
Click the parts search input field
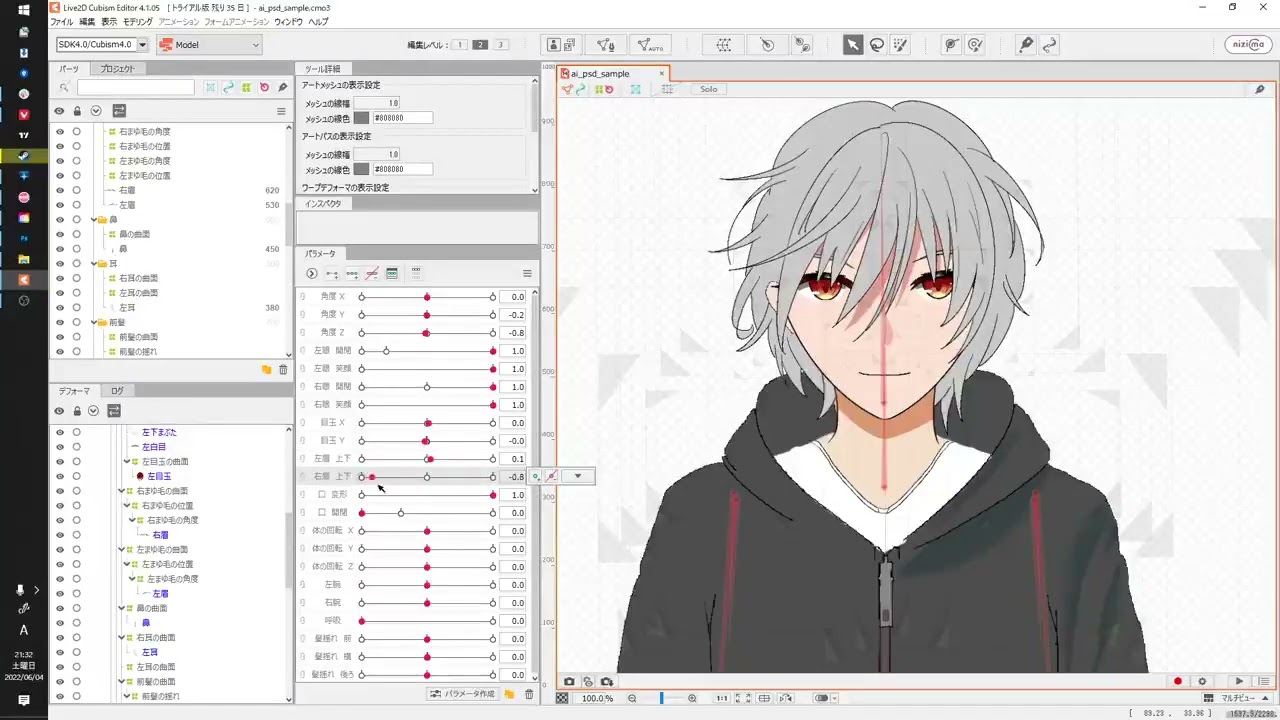tap(136, 88)
